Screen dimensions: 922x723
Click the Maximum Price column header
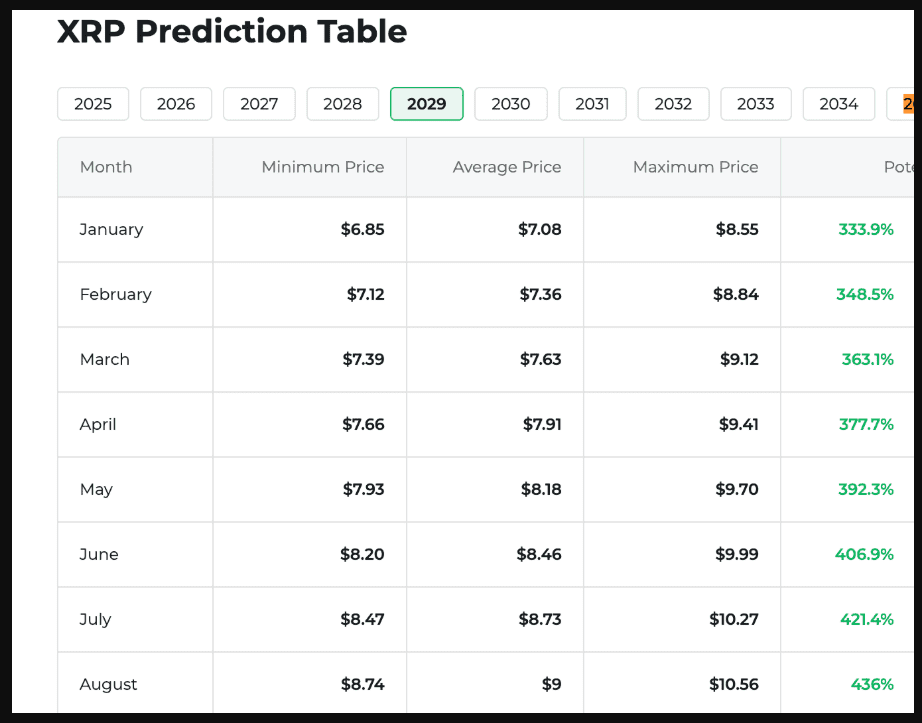[695, 167]
